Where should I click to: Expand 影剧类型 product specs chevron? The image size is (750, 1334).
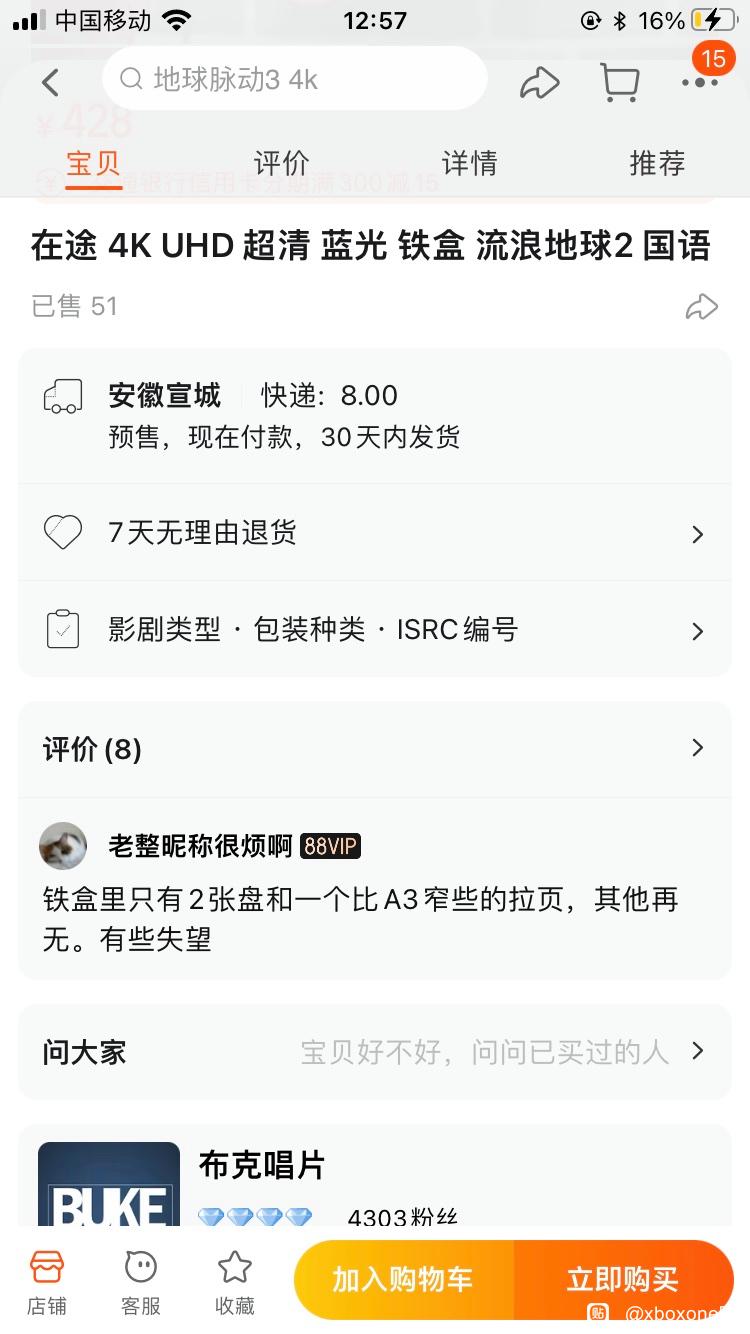tap(698, 631)
